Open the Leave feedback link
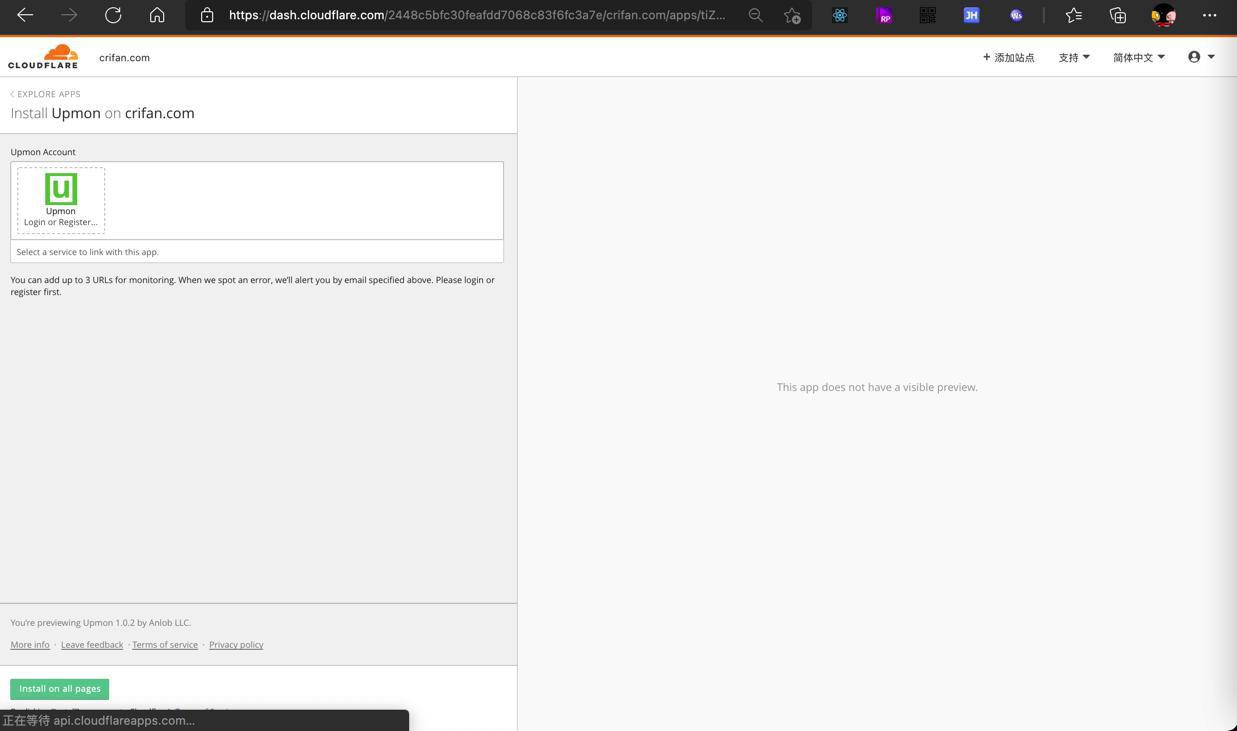The height and width of the screenshot is (731, 1237). [x=92, y=645]
